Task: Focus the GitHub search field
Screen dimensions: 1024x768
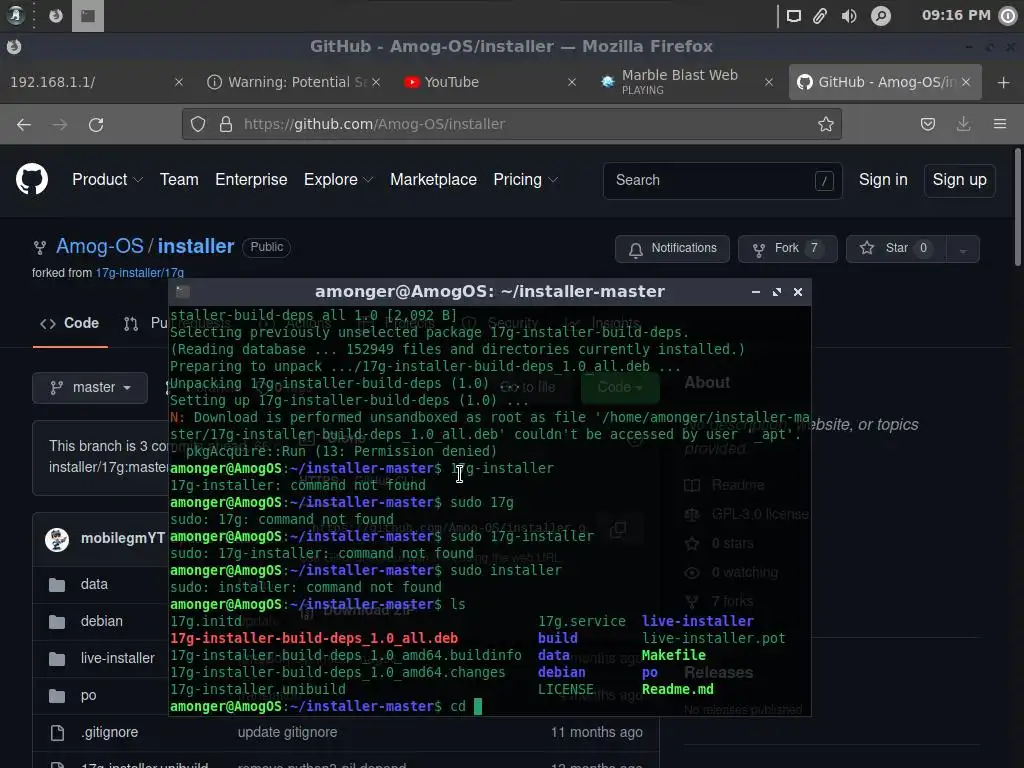Action: tap(722, 180)
